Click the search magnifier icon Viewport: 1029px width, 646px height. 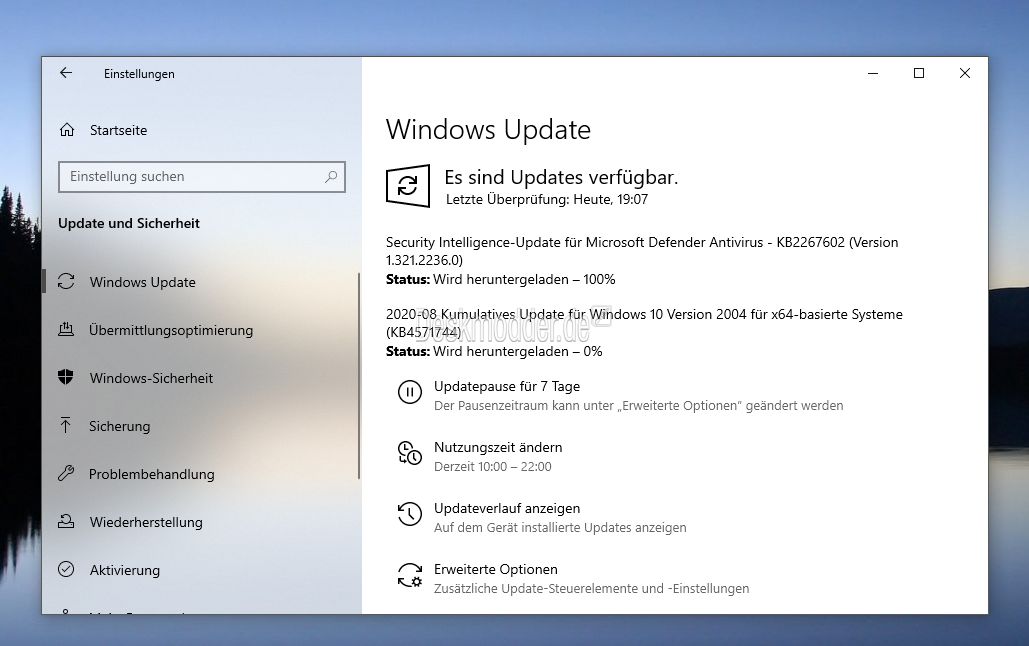pyautogui.click(x=331, y=177)
